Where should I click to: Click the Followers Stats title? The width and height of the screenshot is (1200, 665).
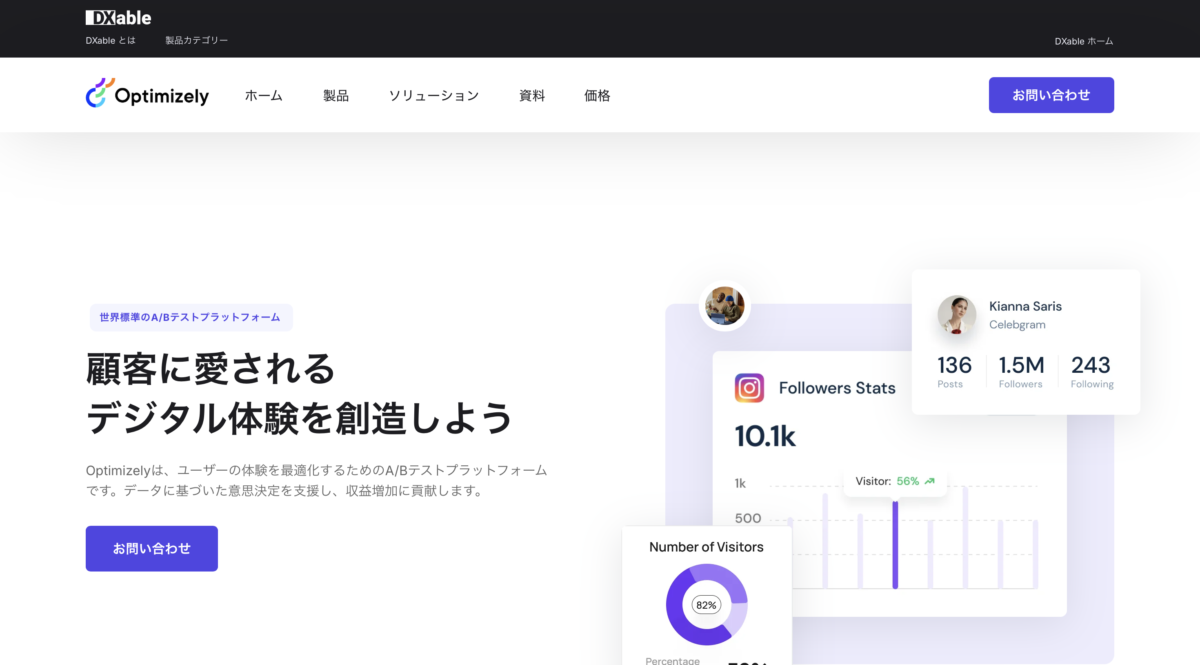click(x=837, y=388)
